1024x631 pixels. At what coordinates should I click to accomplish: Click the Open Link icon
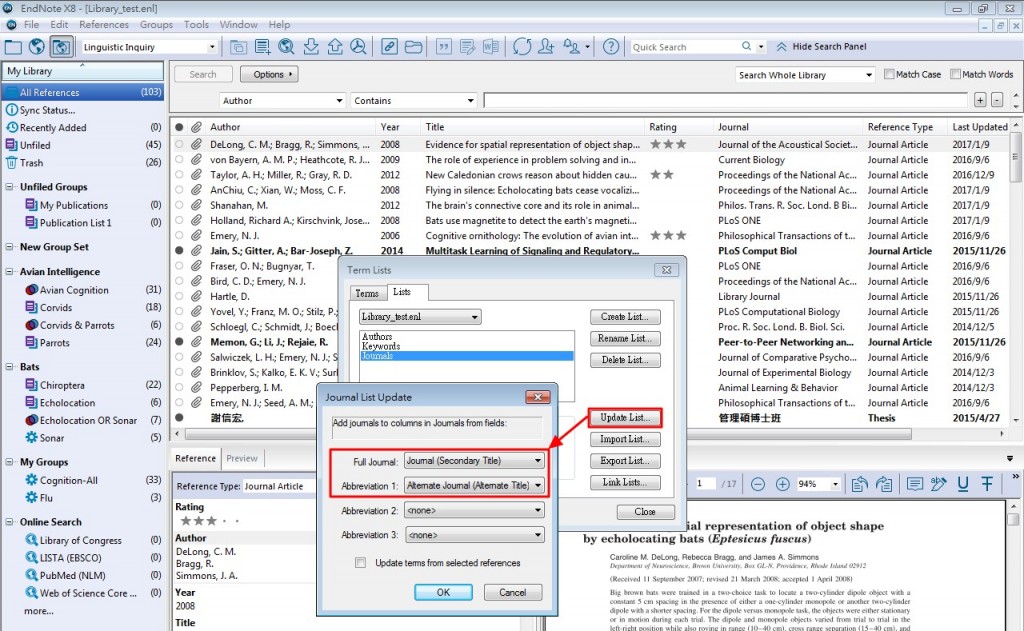pos(389,47)
